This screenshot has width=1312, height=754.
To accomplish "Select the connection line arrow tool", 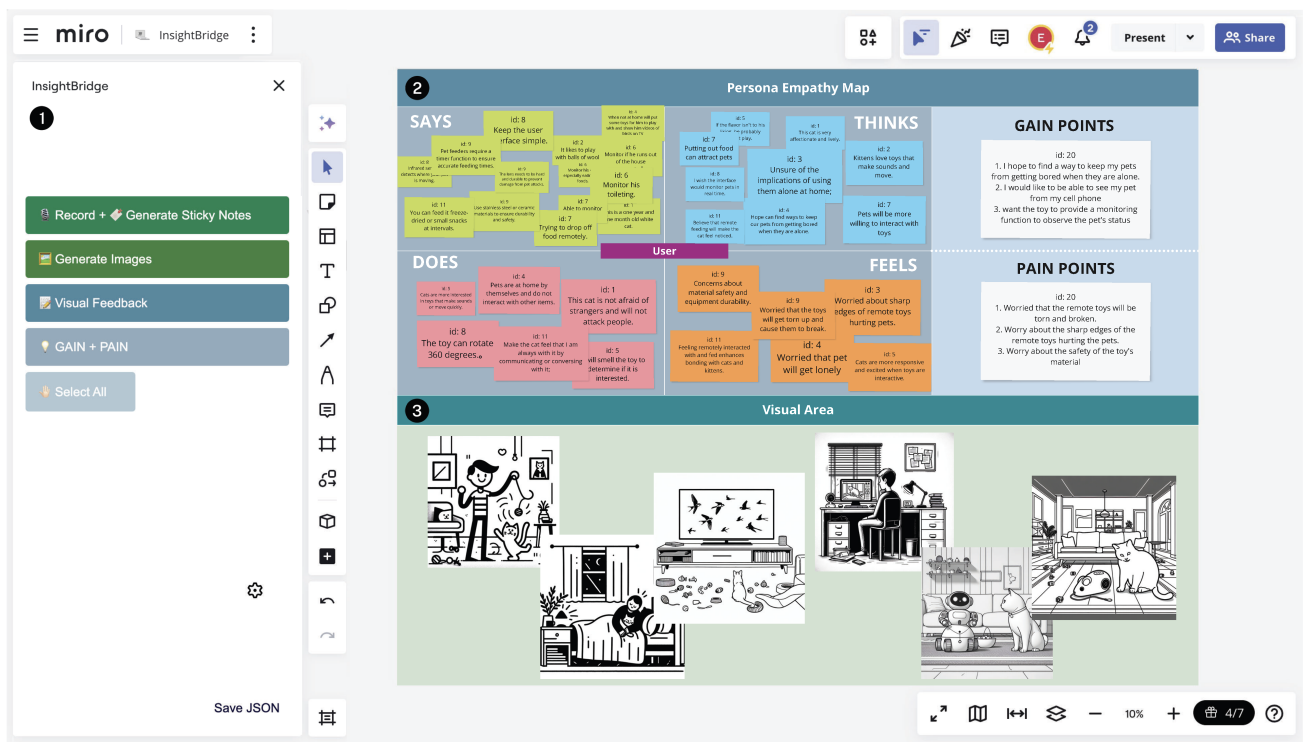I will pyautogui.click(x=327, y=340).
